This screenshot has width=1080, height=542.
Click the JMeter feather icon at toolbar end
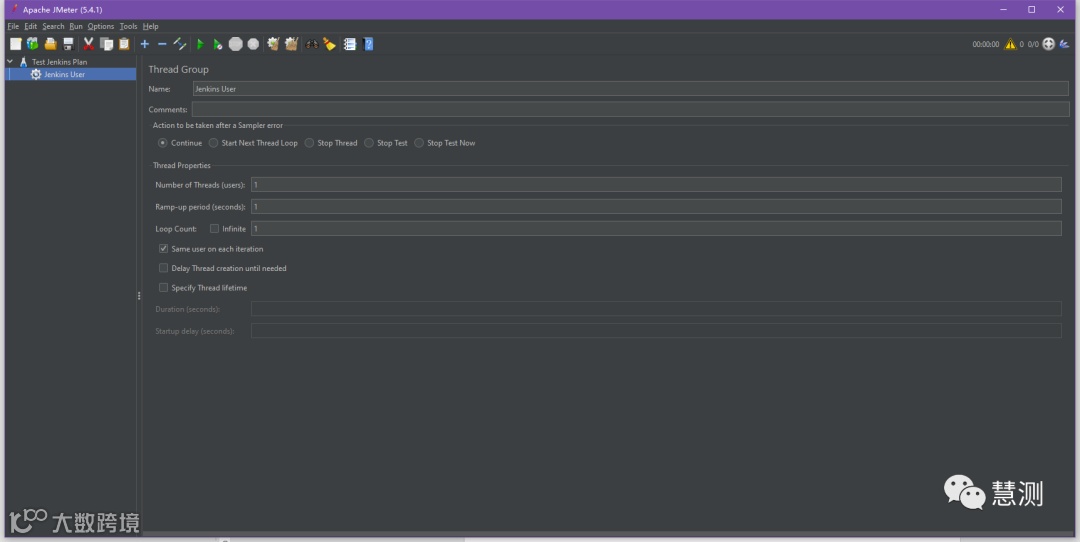1065,44
